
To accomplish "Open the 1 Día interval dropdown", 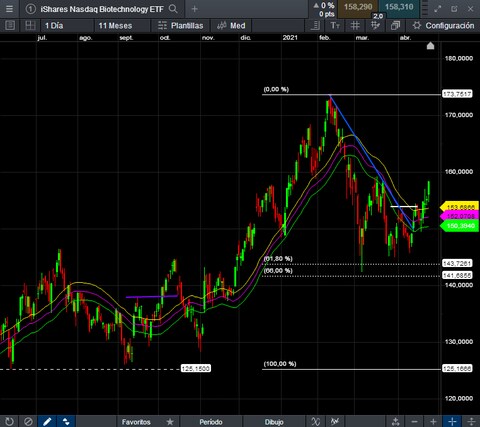I will (68, 26).
